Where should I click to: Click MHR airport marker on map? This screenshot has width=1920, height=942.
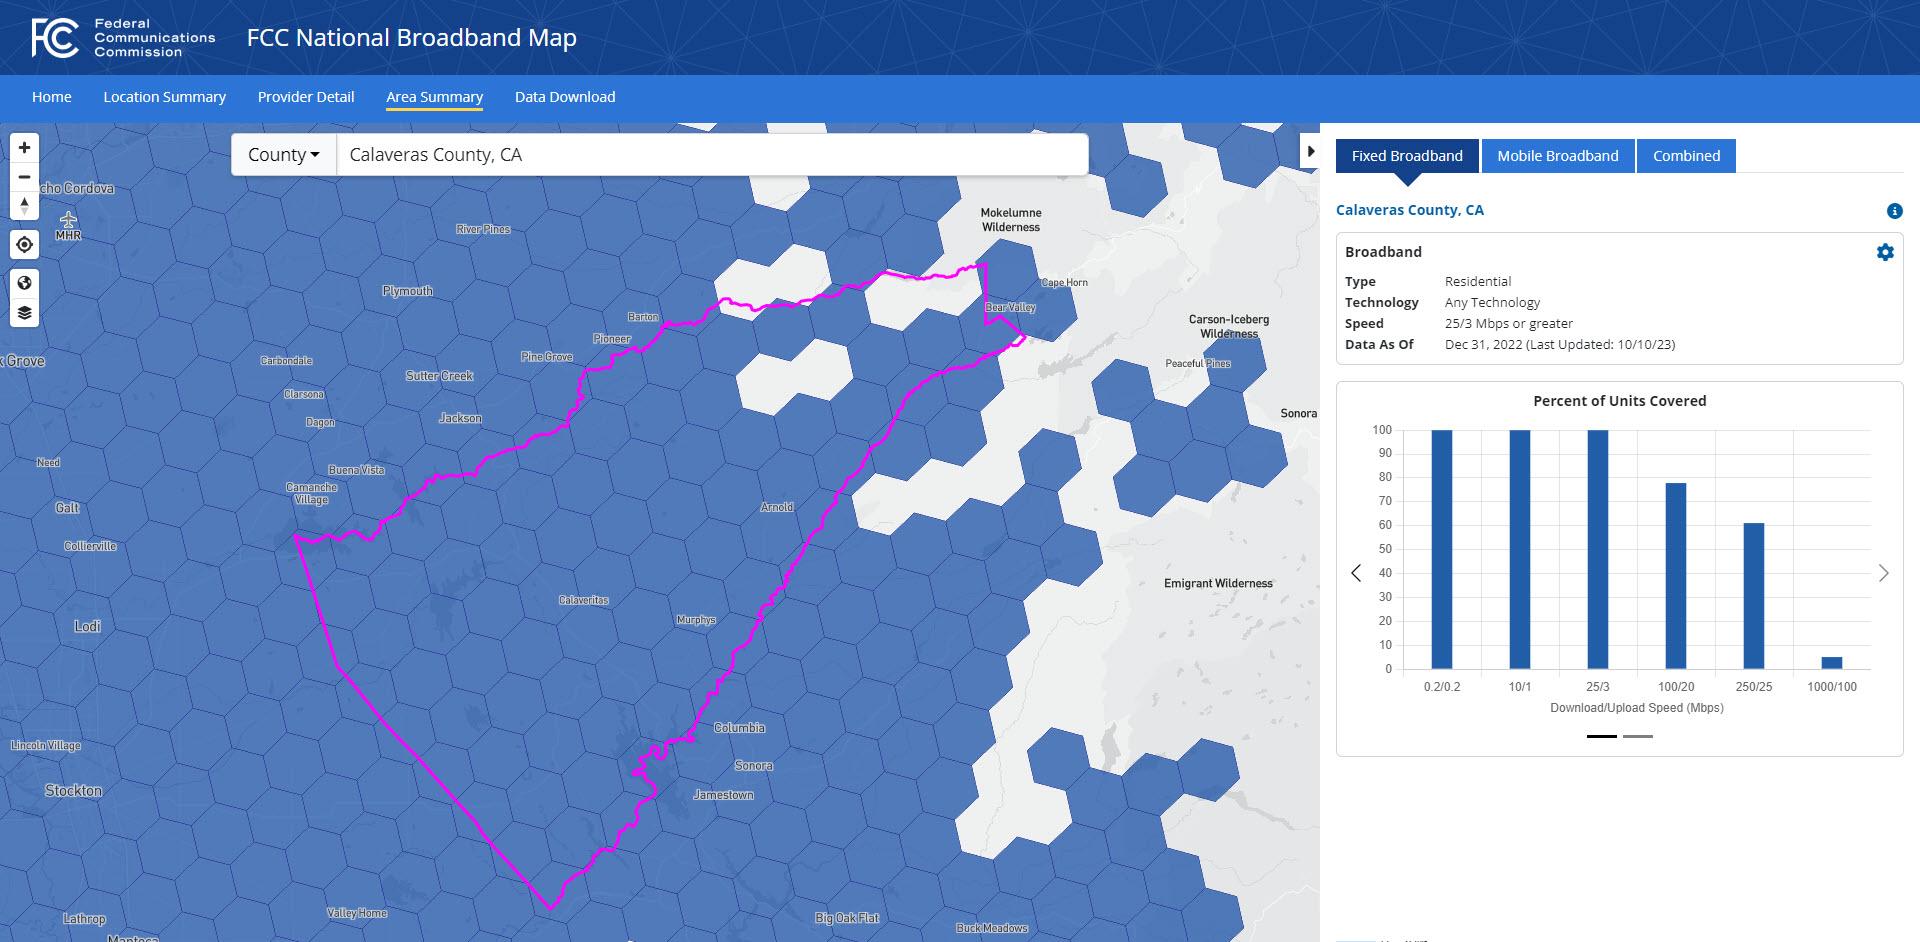[x=68, y=226]
